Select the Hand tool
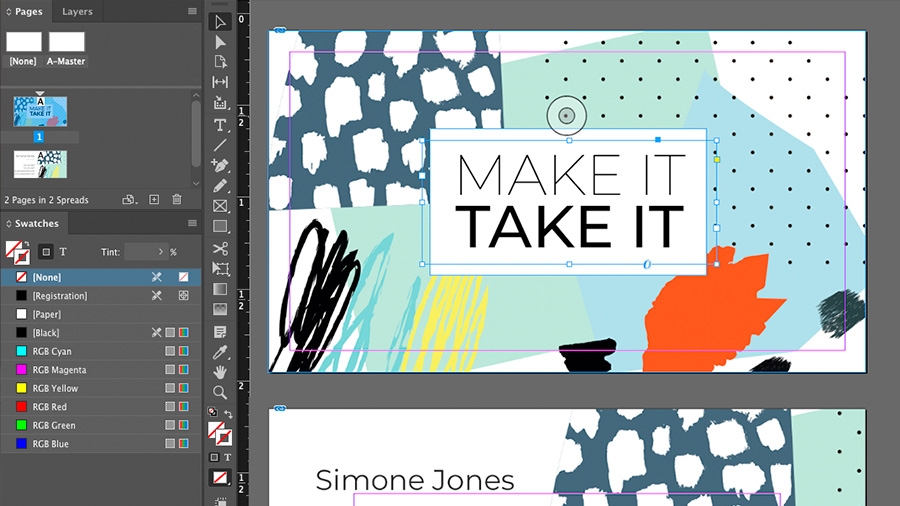 [x=220, y=372]
